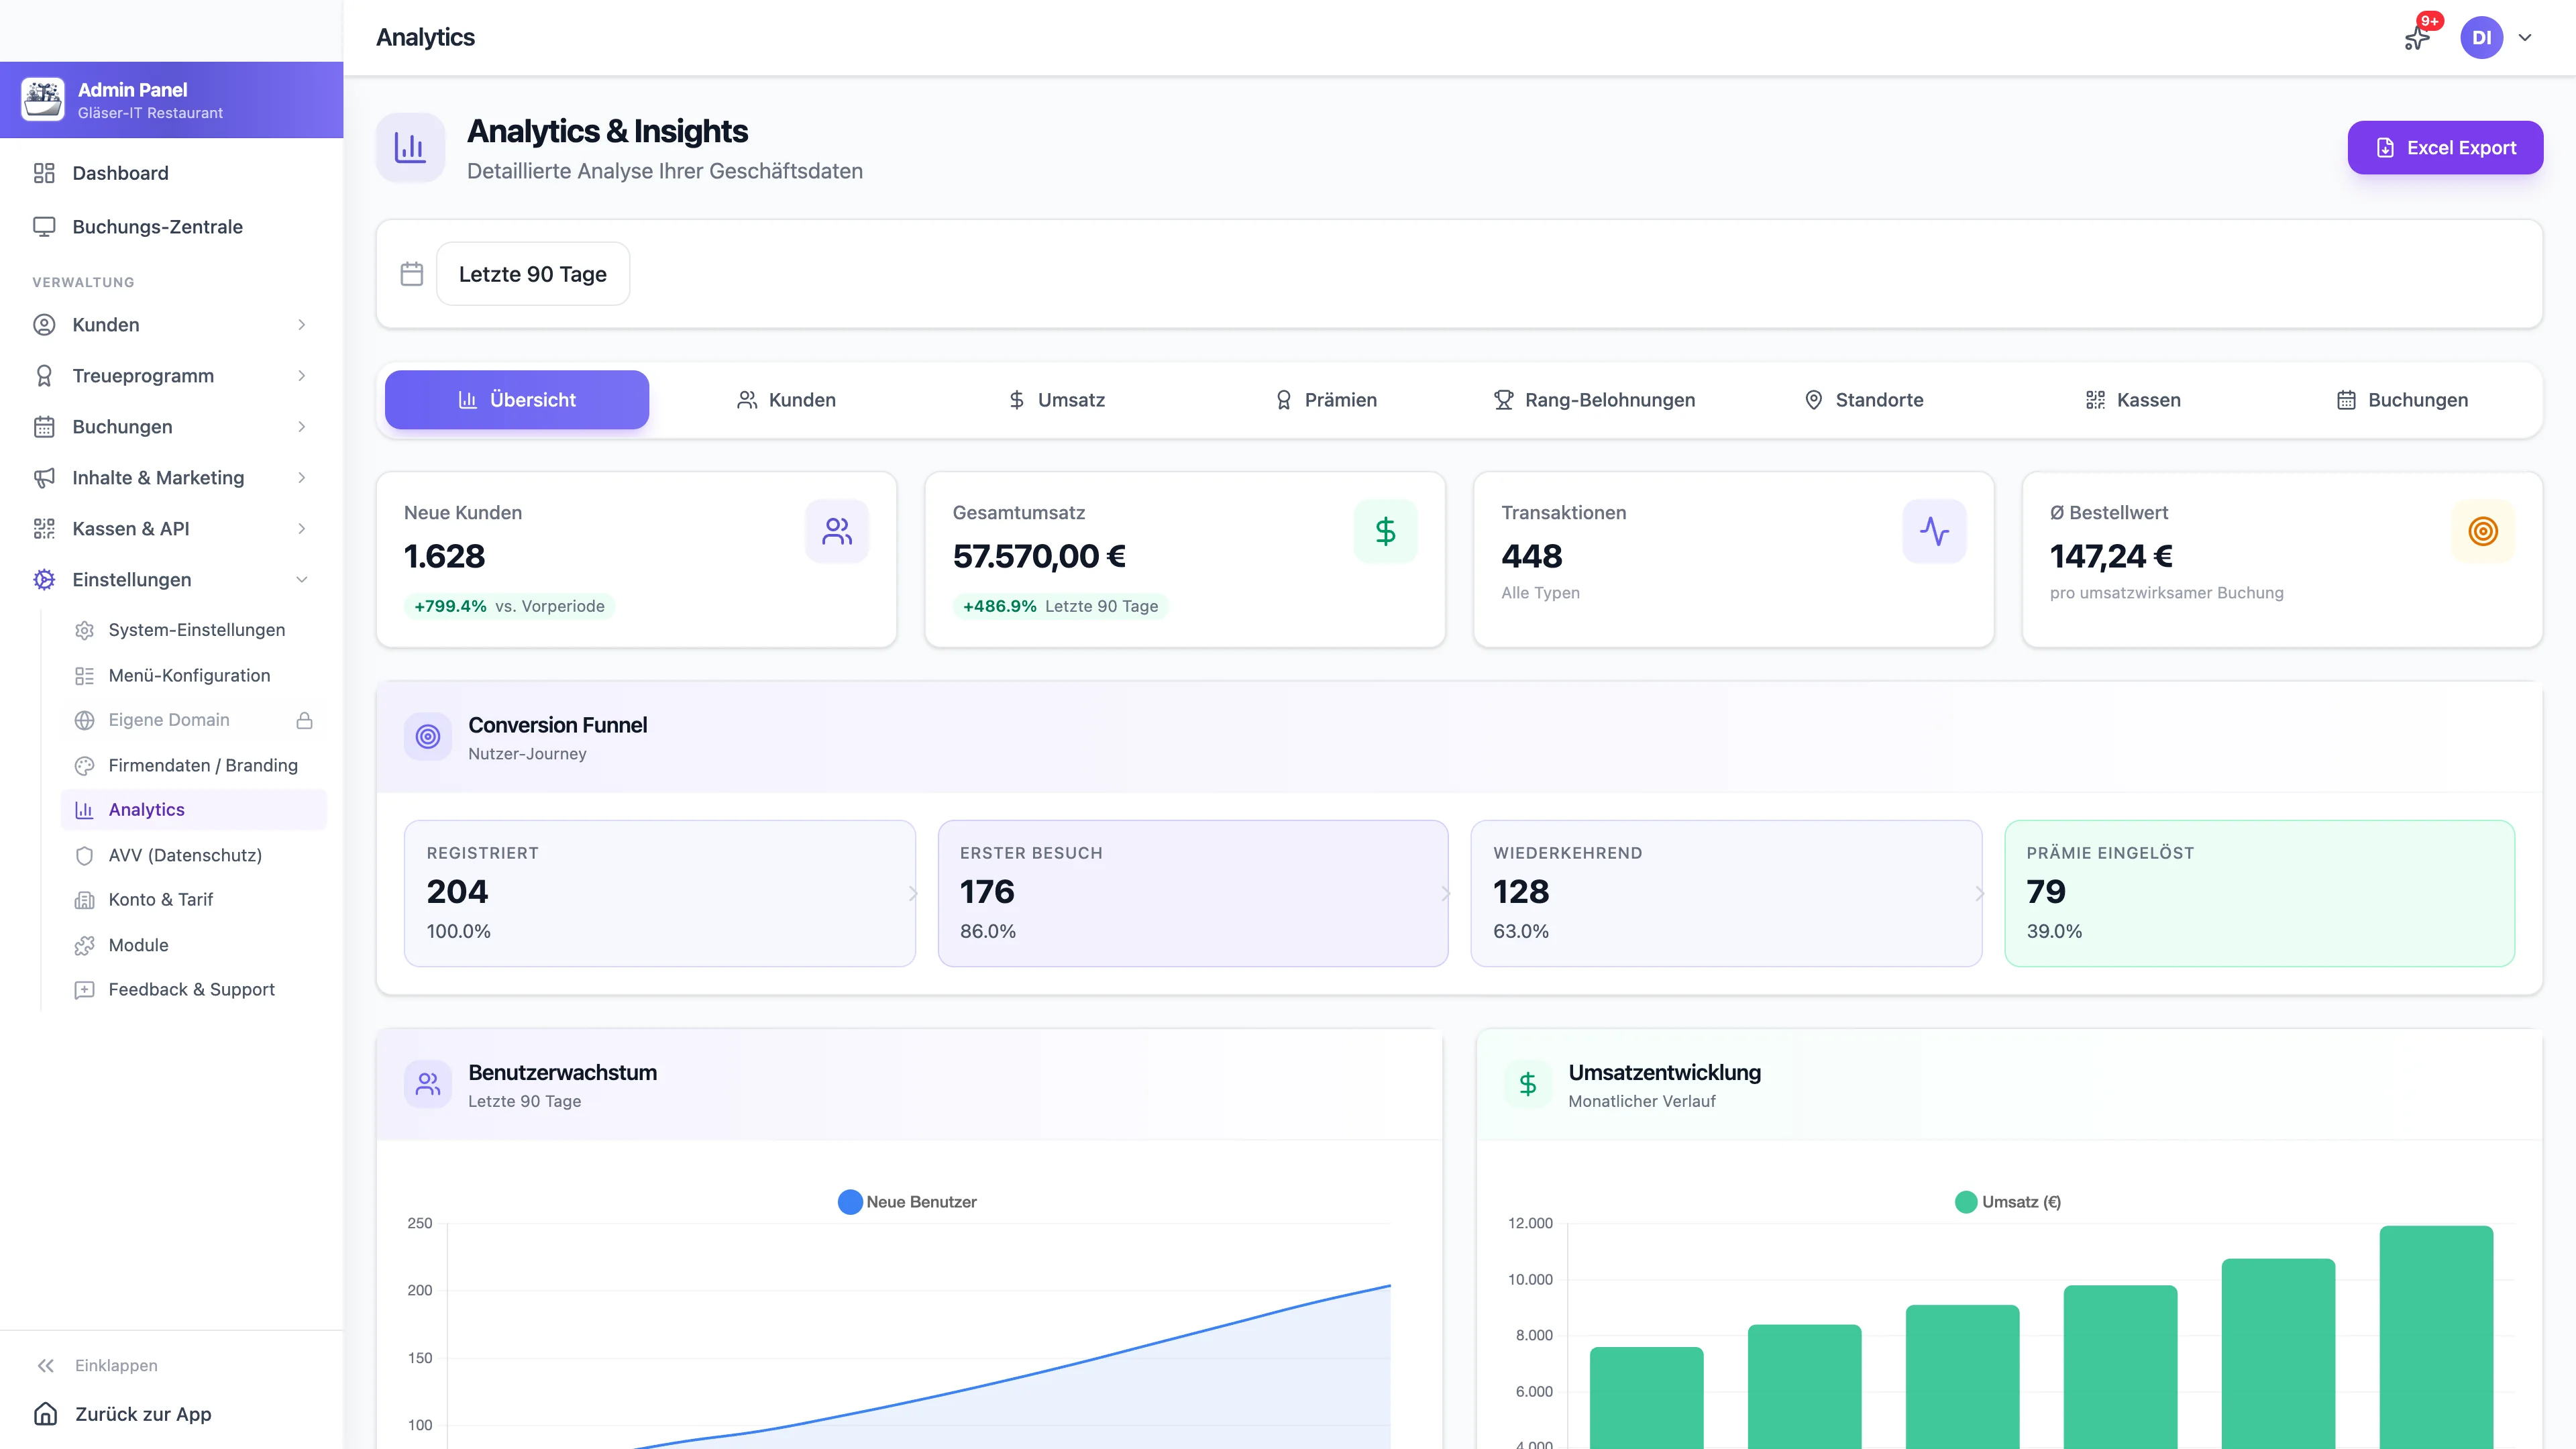Click the Wiederkehrend funnel step card
Viewport: 2576px width, 1449px height.
coord(1726,893)
